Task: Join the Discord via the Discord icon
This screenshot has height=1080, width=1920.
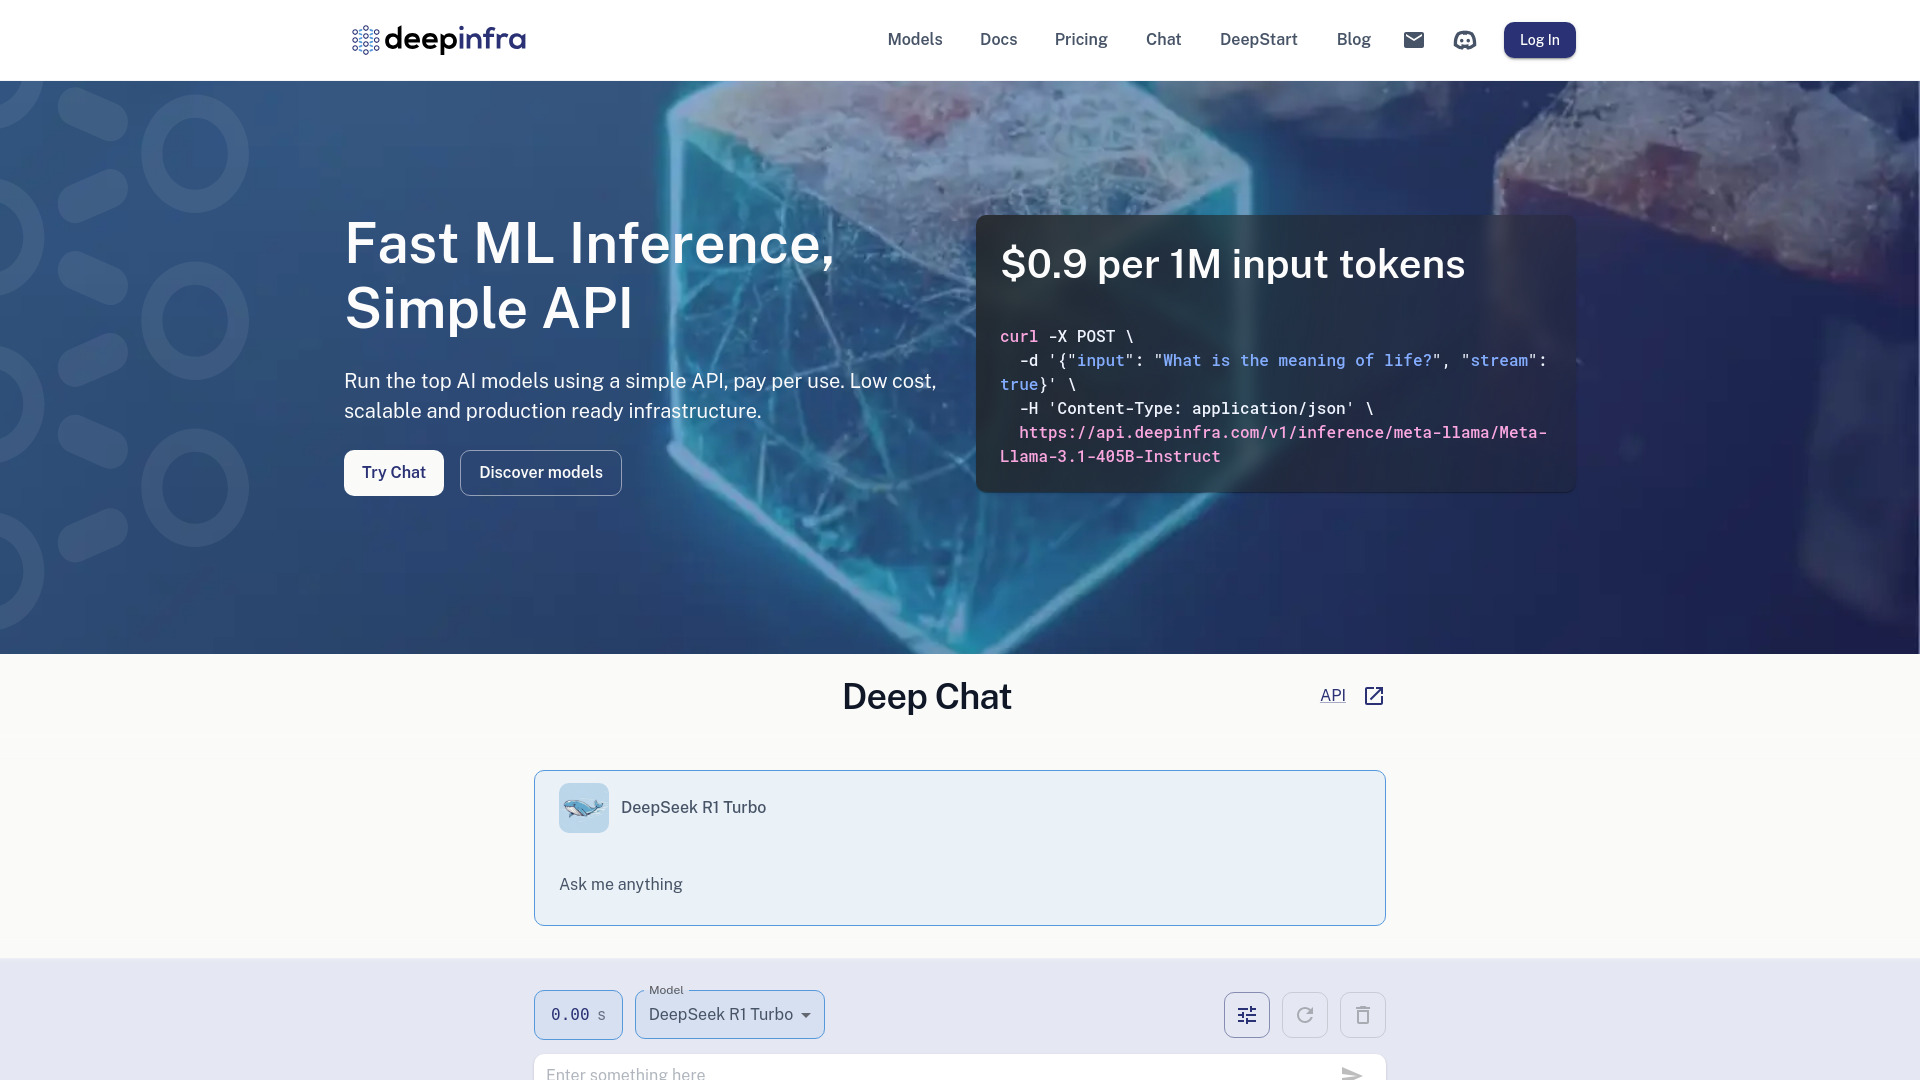Action: point(1465,40)
